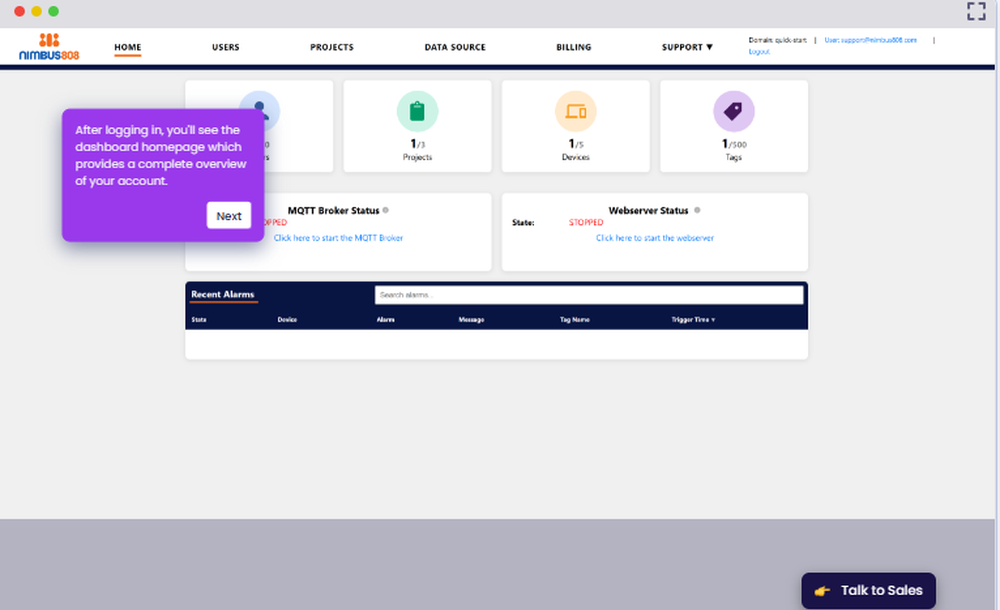The image size is (1000, 610).
Task: Click the fullscreen icon in top-right corner
Action: (x=975, y=12)
